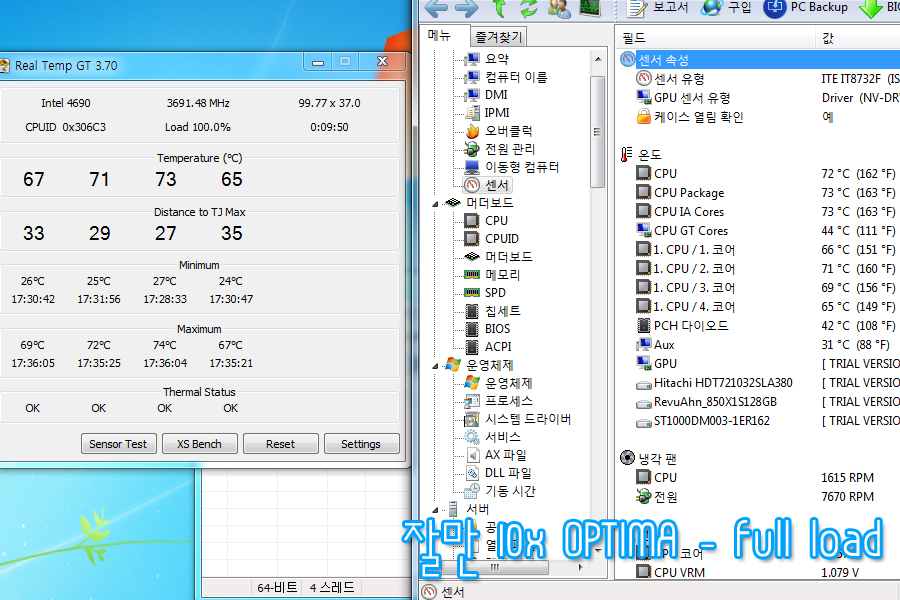
Task: Select the Hitachi HDT721032SLA380 row
Action: [x=759, y=382]
